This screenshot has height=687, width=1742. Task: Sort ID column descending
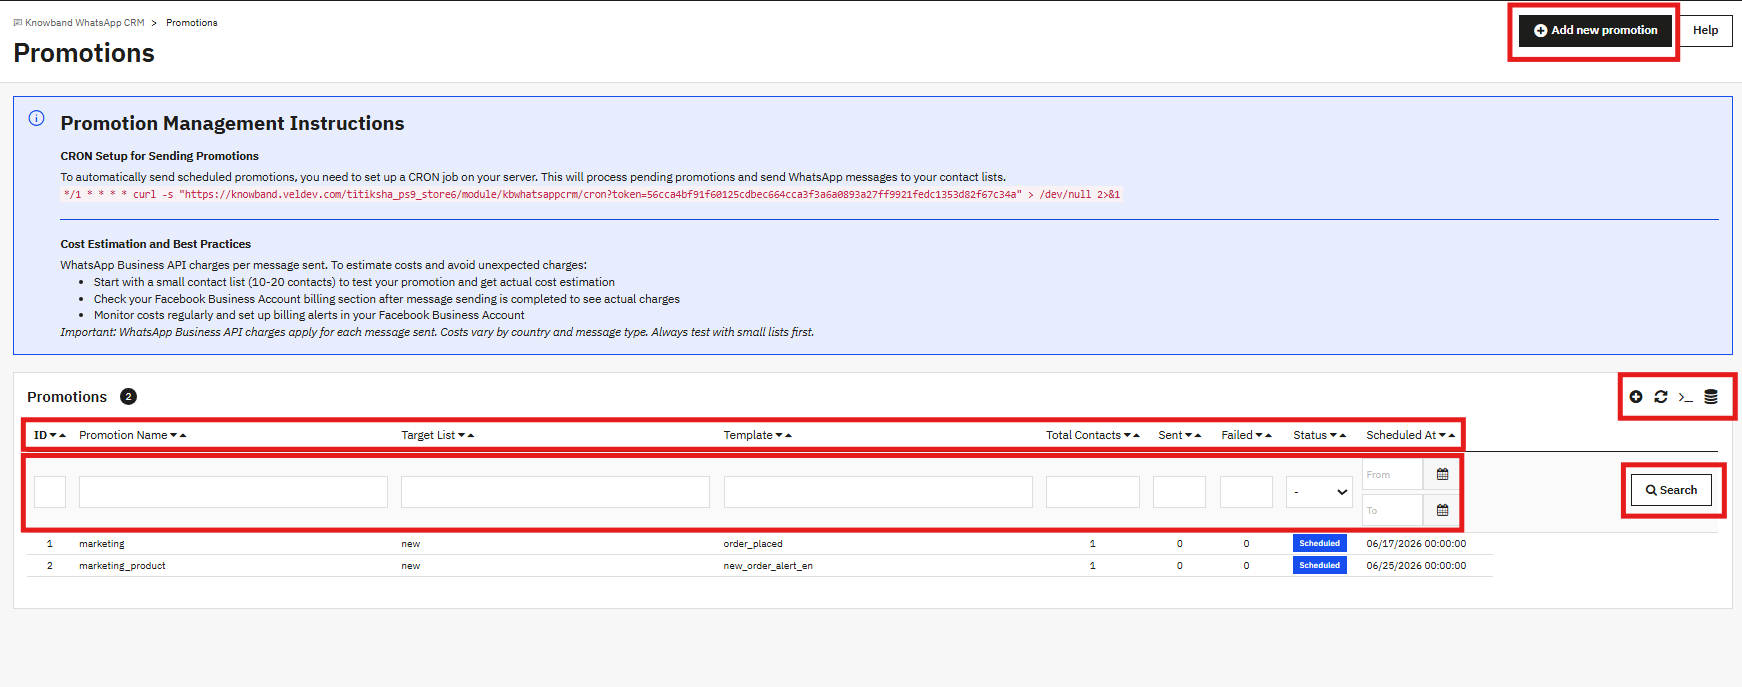pos(53,435)
